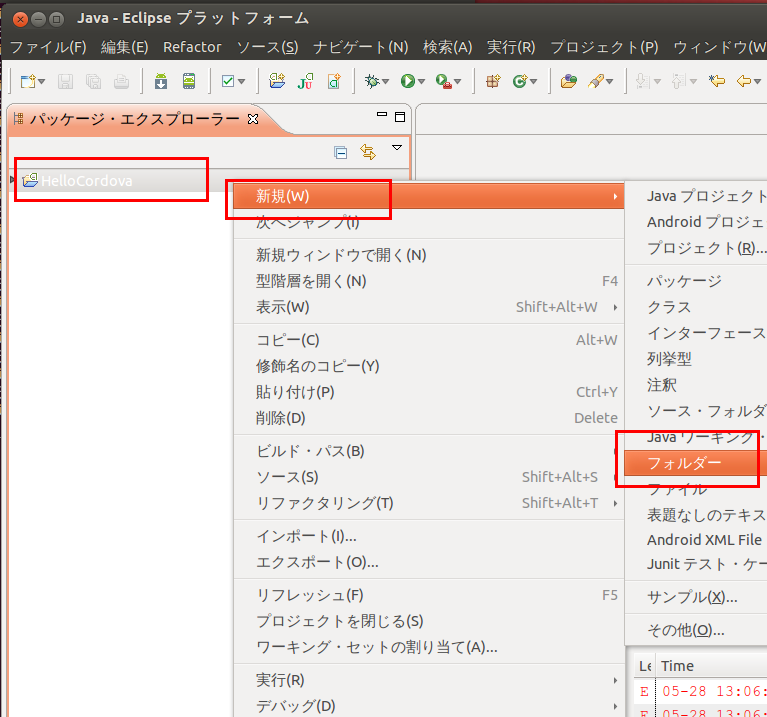Choose 新規(W) in the context menu
The image size is (767, 717).
[429, 196]
